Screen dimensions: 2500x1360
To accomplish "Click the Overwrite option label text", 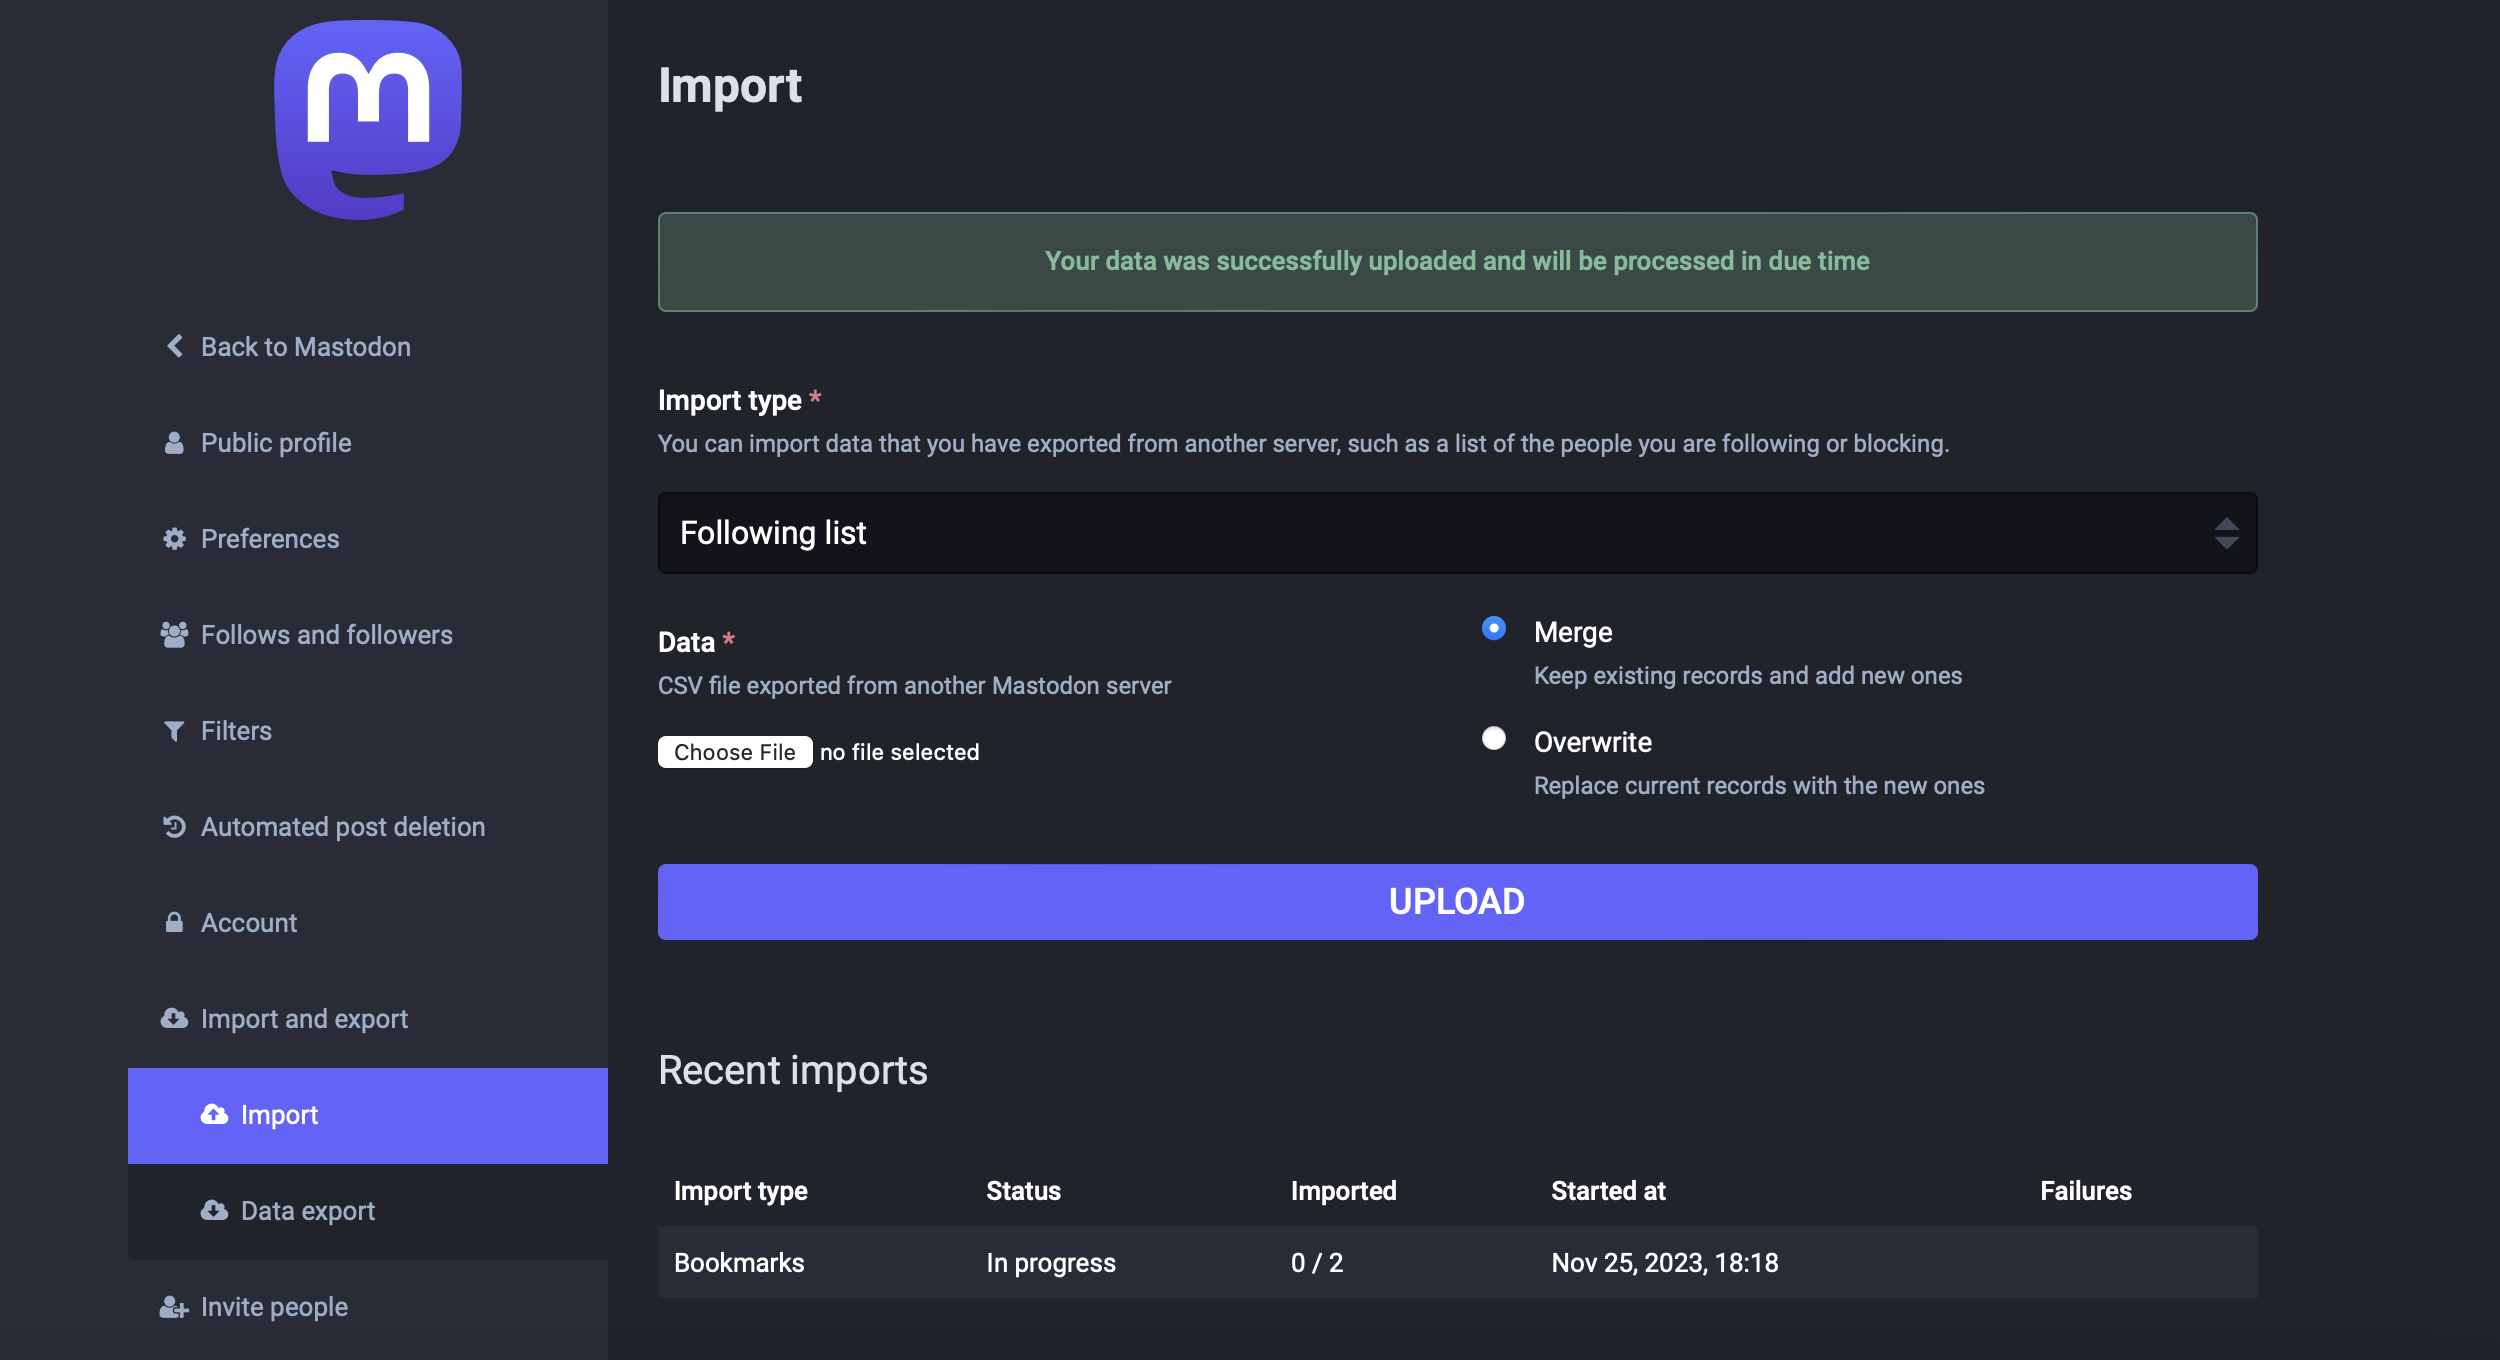I will tap(1592, 742).
